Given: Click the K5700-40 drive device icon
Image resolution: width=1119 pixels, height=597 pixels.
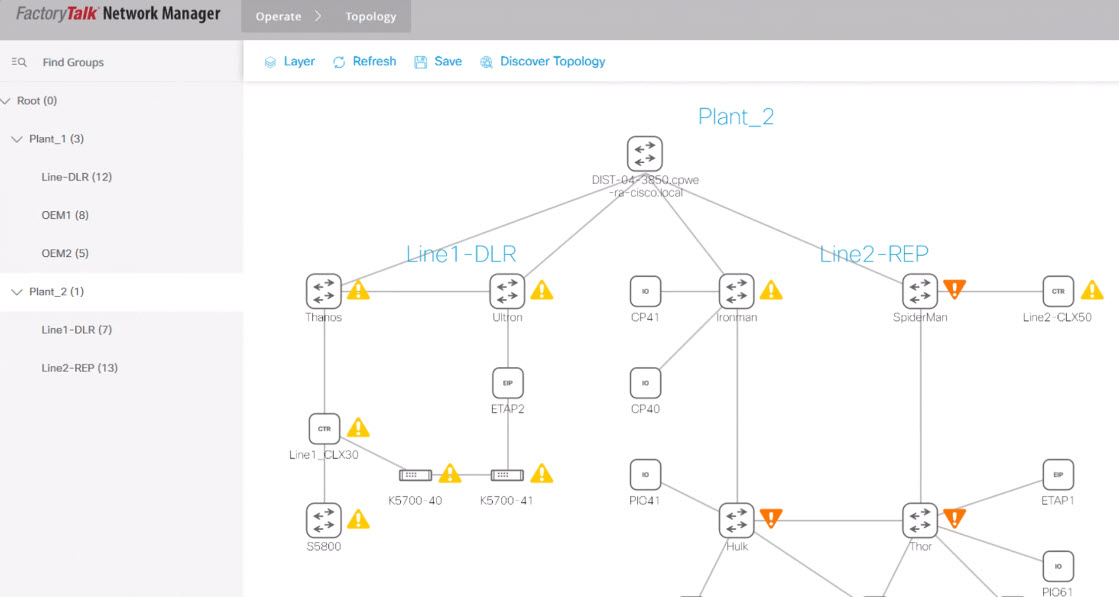Looking at the screenshot, I should click(x=414, y=475).
